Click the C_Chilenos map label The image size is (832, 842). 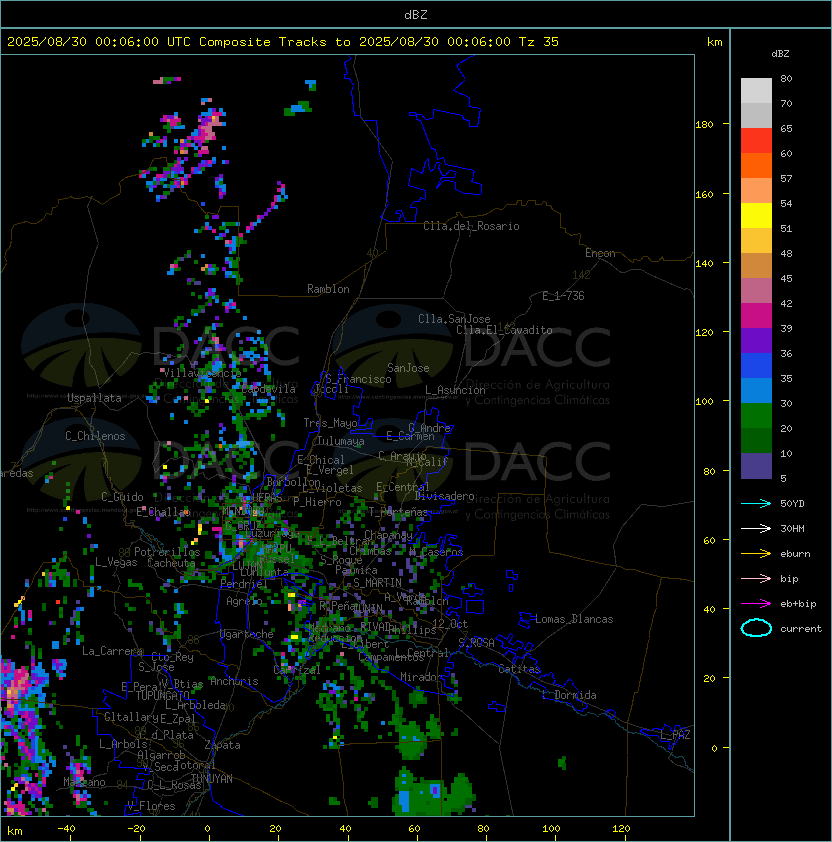pos(95,436)
